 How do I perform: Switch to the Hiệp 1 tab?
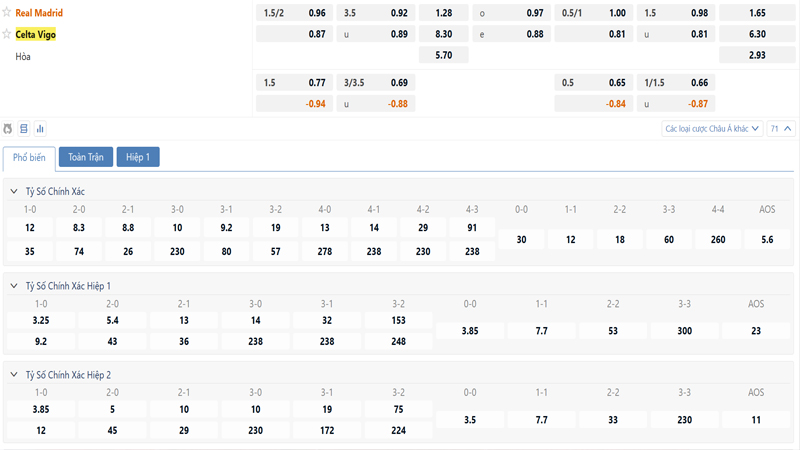coord(138,157)
